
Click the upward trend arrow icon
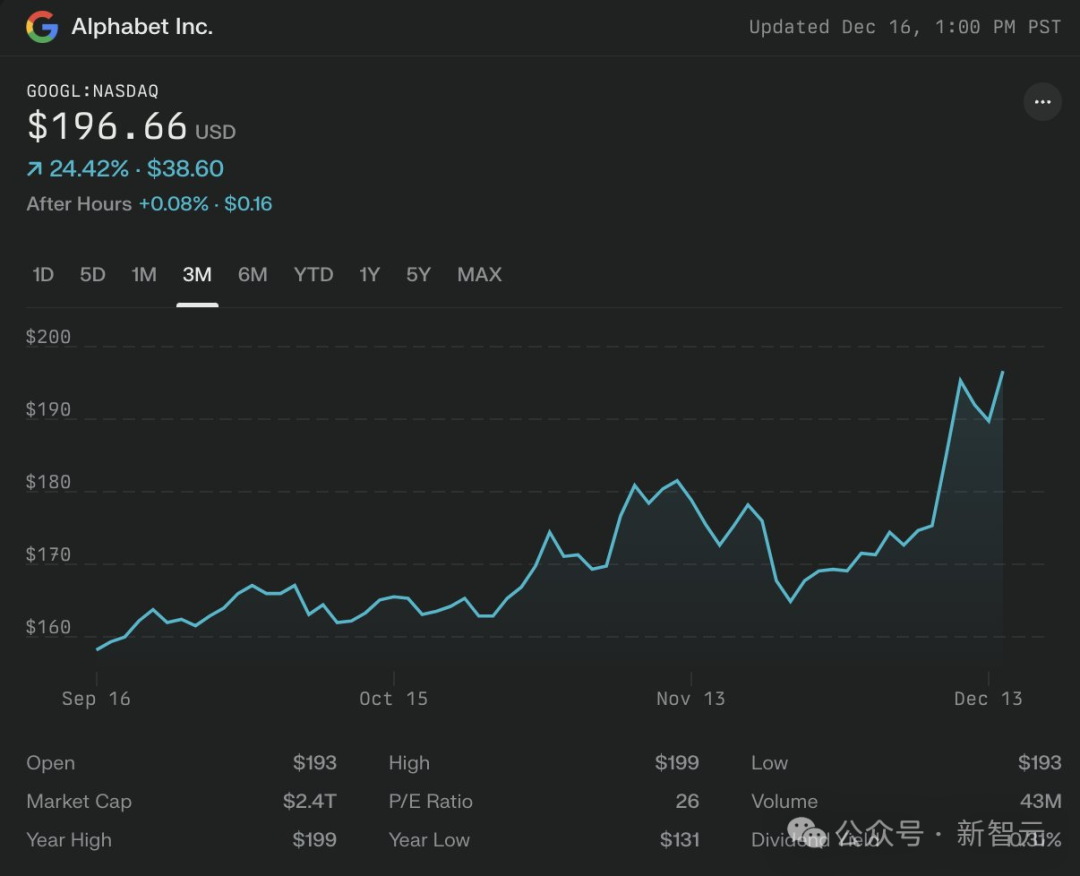click(35, 170)
